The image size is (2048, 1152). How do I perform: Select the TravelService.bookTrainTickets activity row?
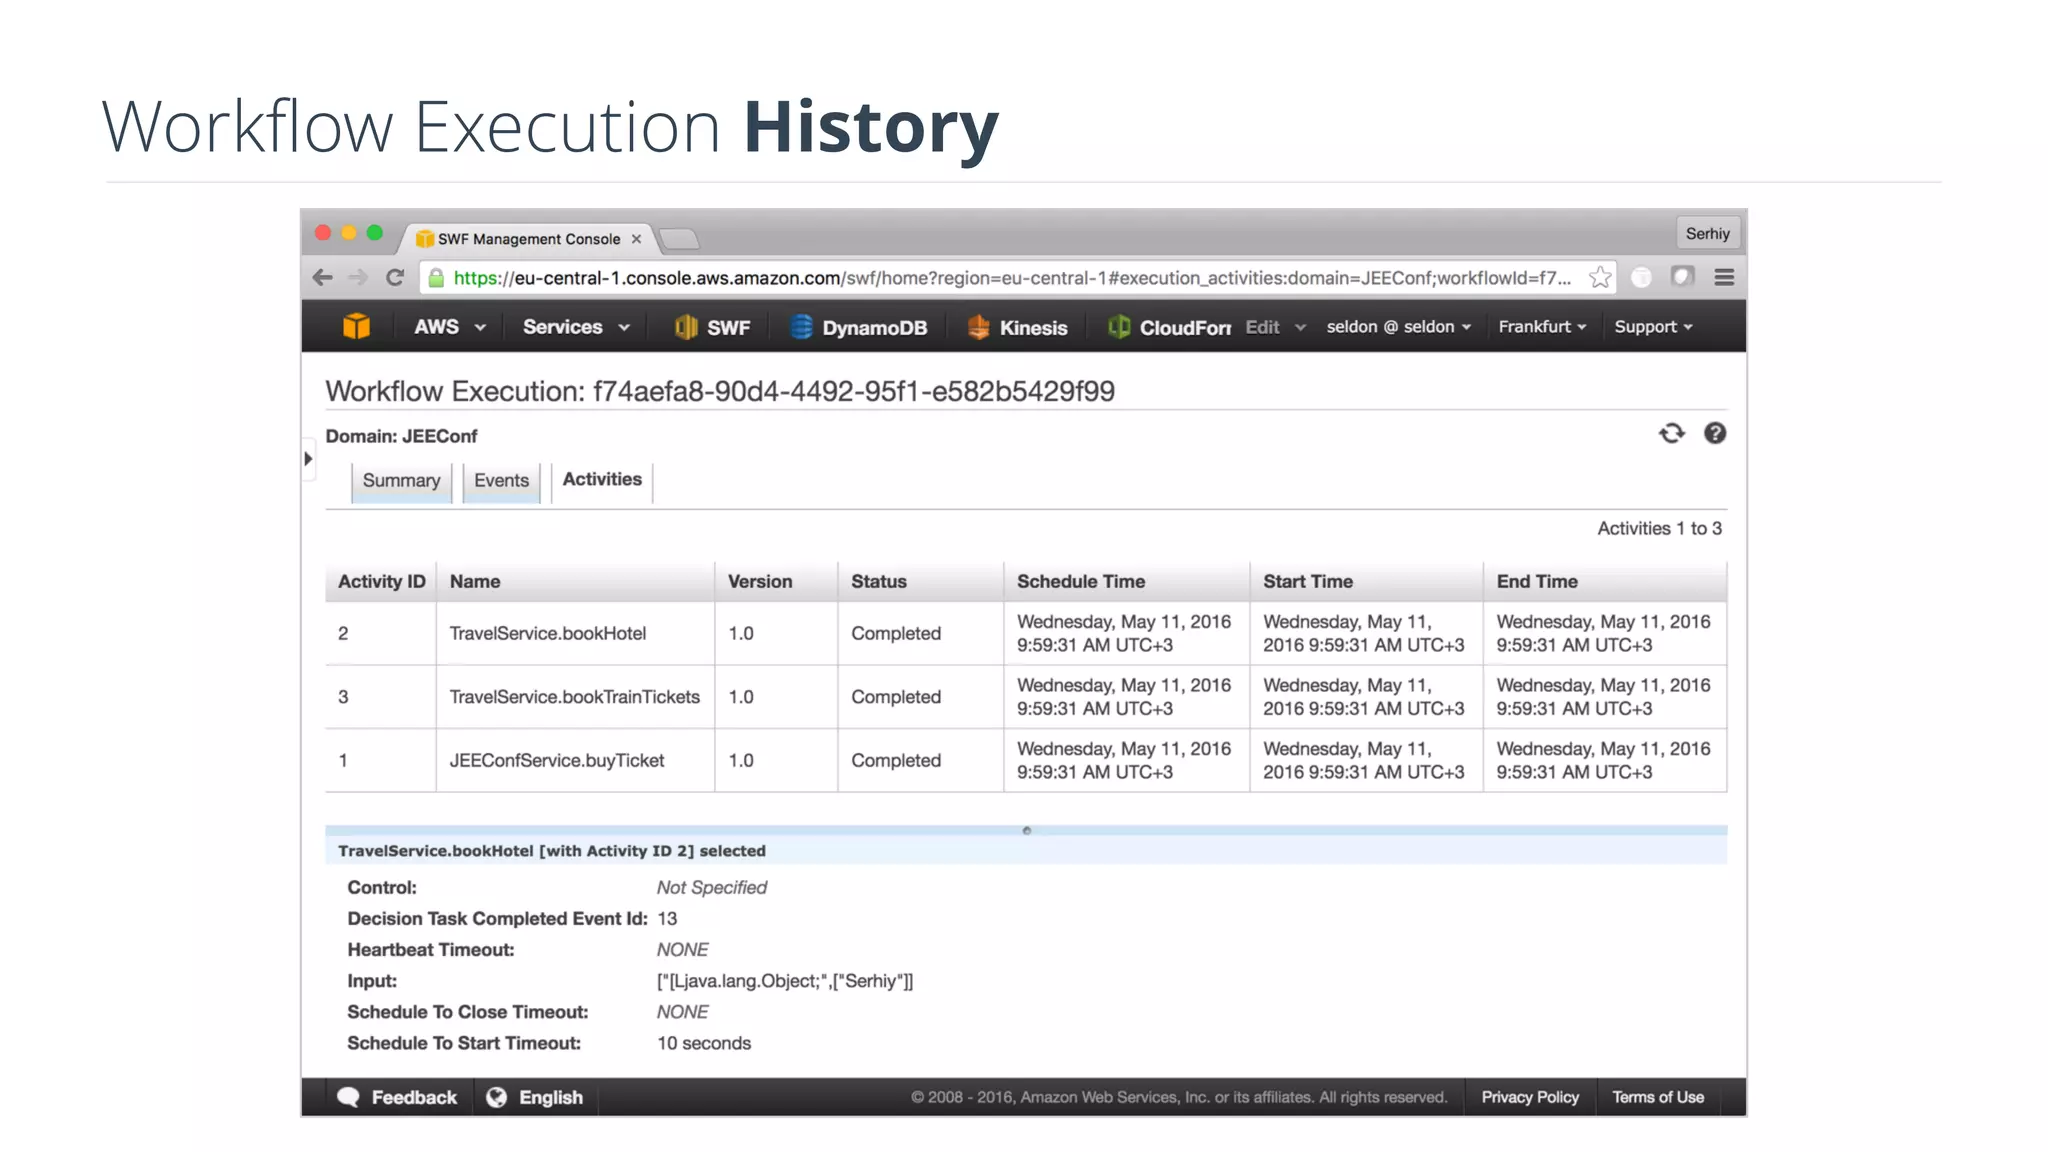coord(1026,697)
